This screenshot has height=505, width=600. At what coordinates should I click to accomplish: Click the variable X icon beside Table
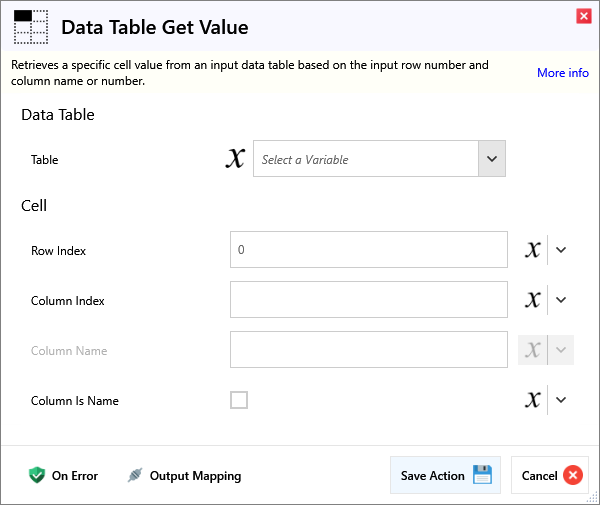click(235, 159)
